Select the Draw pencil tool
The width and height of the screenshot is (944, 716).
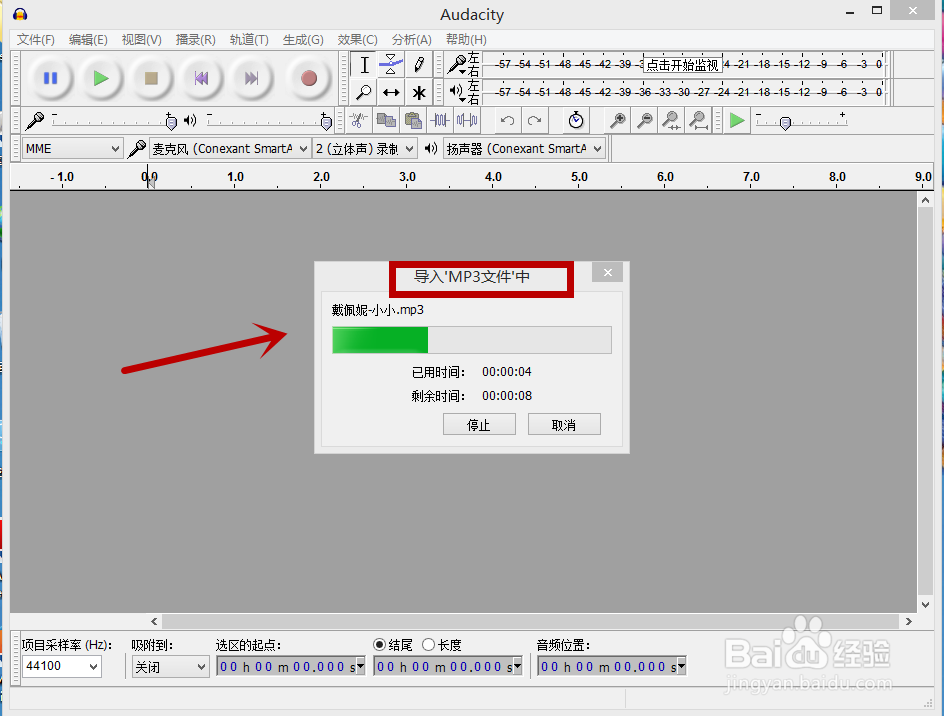click(419, 65)
